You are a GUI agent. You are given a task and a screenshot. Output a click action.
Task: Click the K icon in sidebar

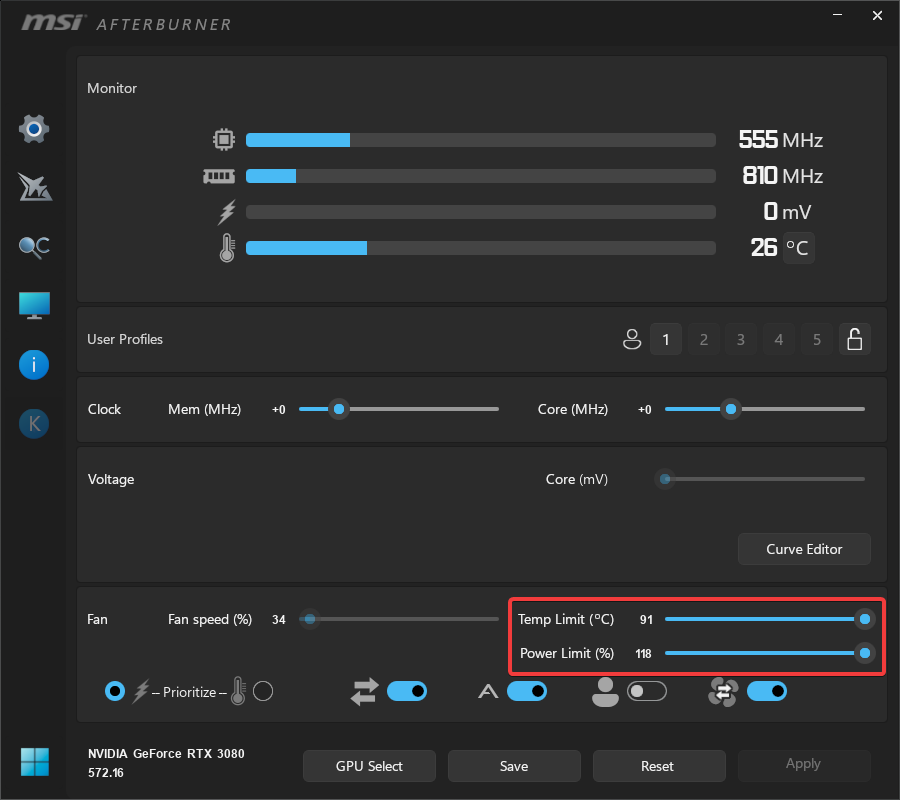(34, 424)
